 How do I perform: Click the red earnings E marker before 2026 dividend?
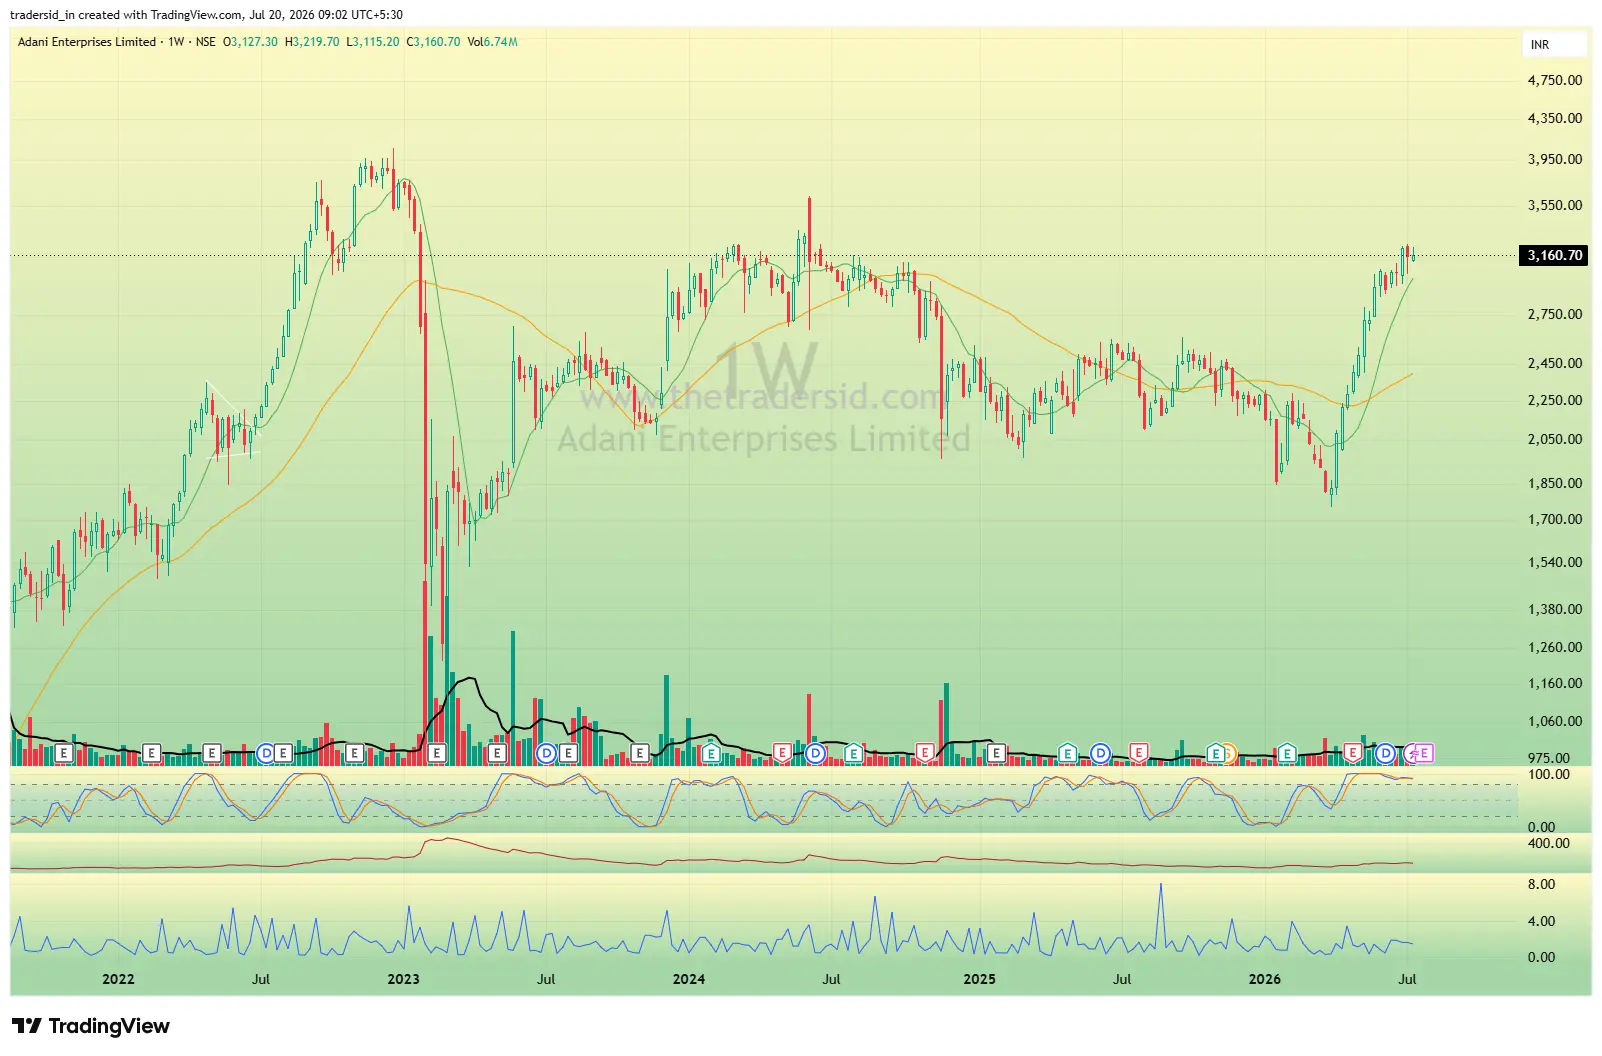1352,753
